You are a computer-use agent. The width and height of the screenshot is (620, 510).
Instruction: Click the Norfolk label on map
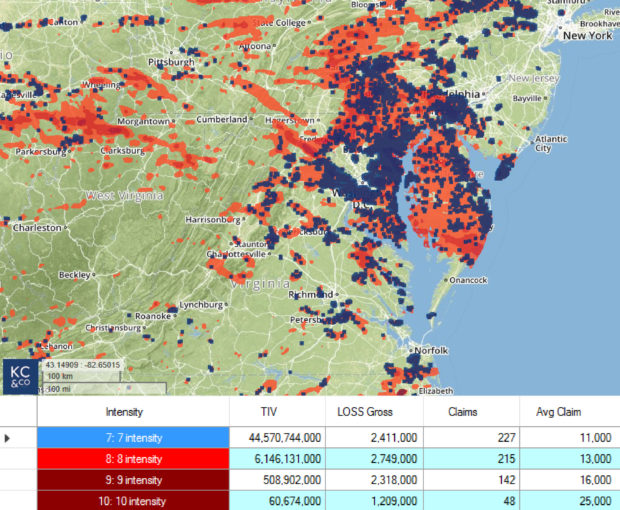pyautogui.click(x=432, y=351)
